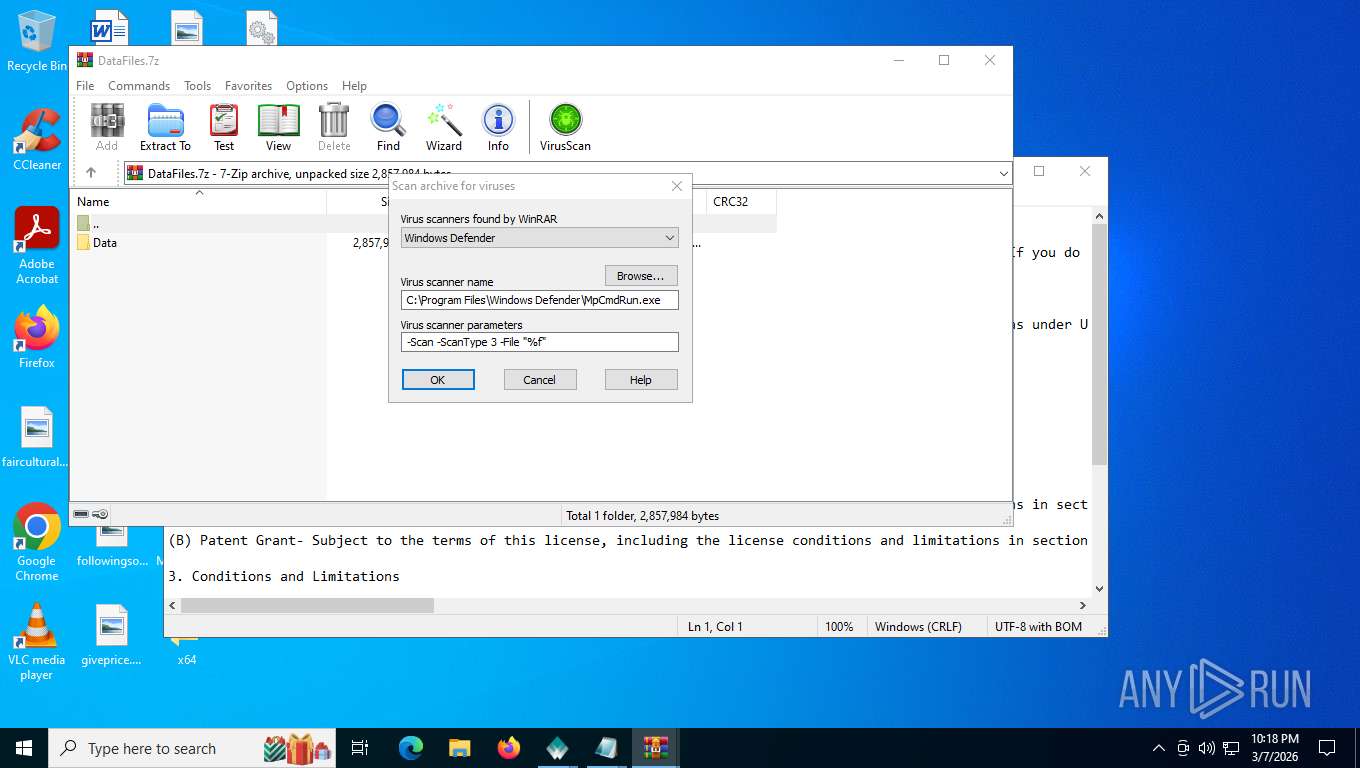This screenshot has height=768, width=1360.
Task: Switch to WinRAR in the taskbar
Action: pyautogui.click(x=656, y=748)
